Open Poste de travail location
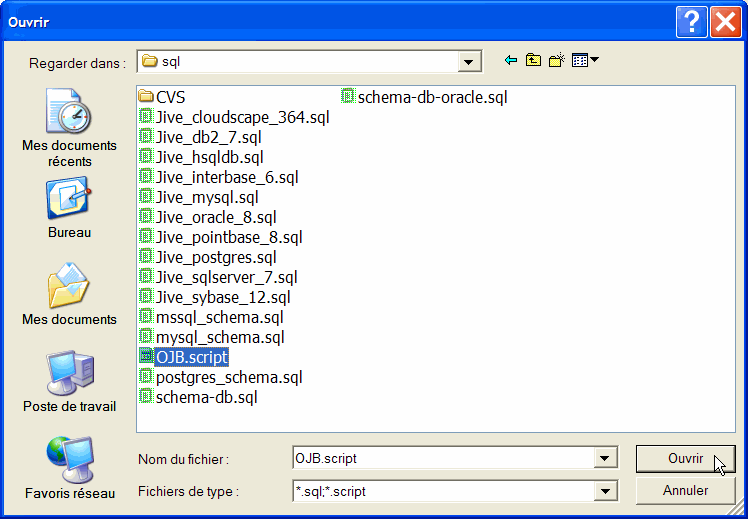 pyautogui.click(x=69, y=381)
